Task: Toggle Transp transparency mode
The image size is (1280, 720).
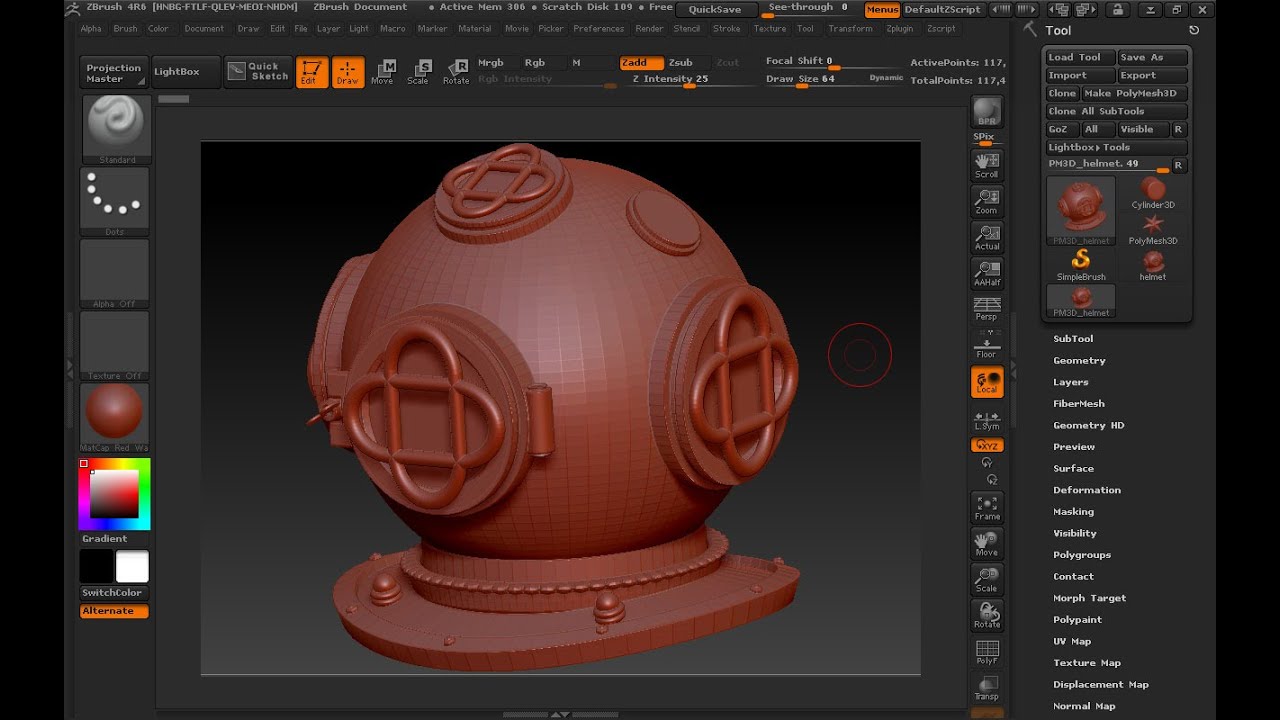Action: pyautogui.click(x=987, y=687)
